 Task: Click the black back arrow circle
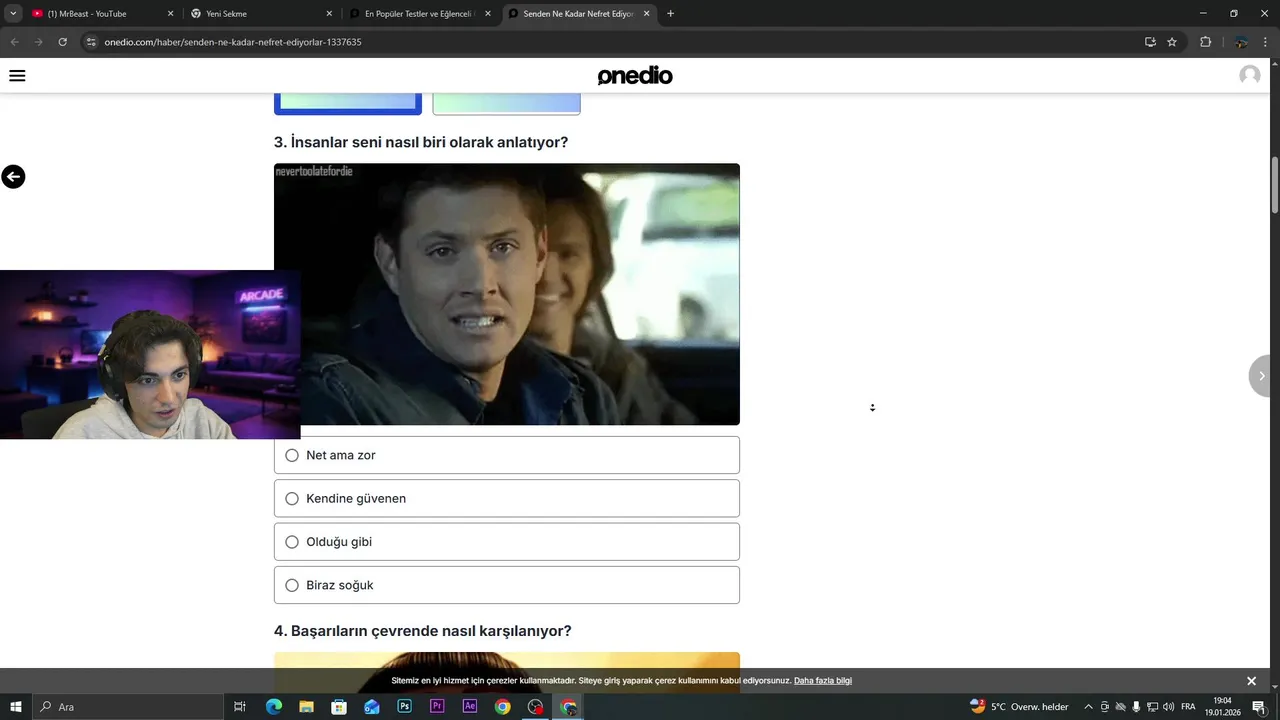pos(13,177)
